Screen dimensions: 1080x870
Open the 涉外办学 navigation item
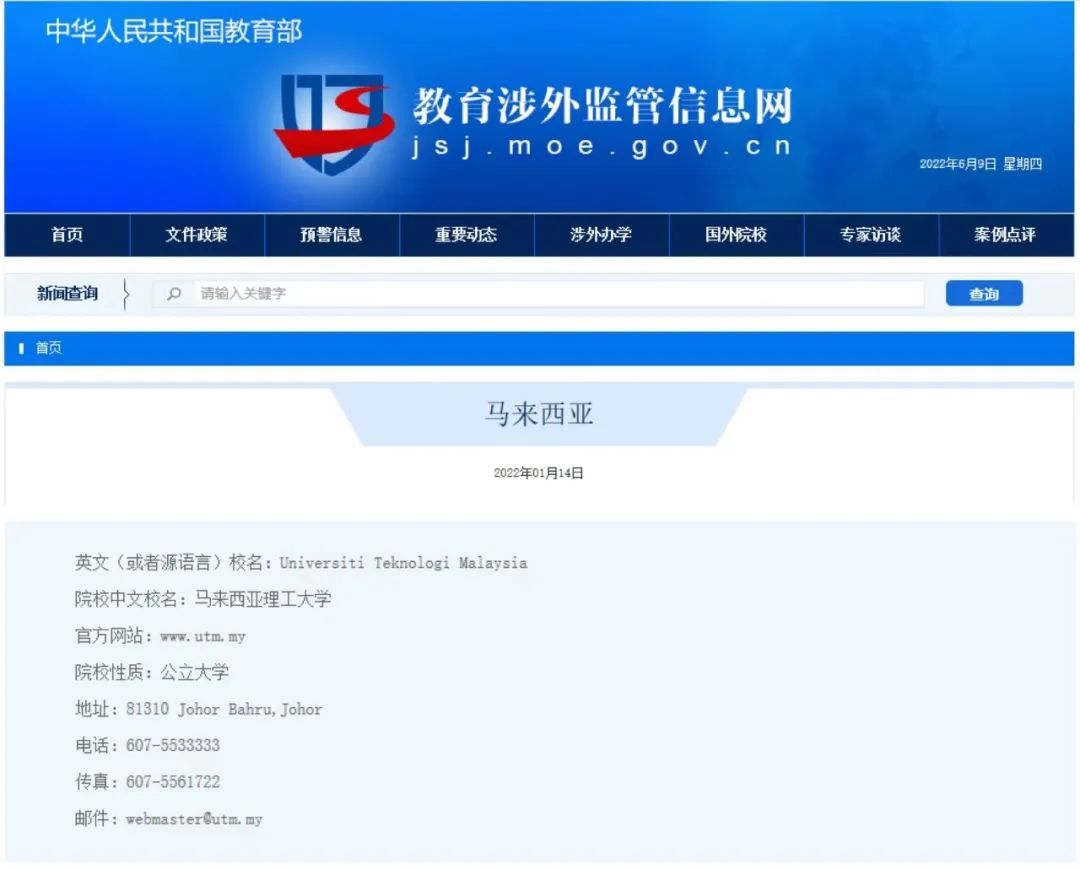601,235
